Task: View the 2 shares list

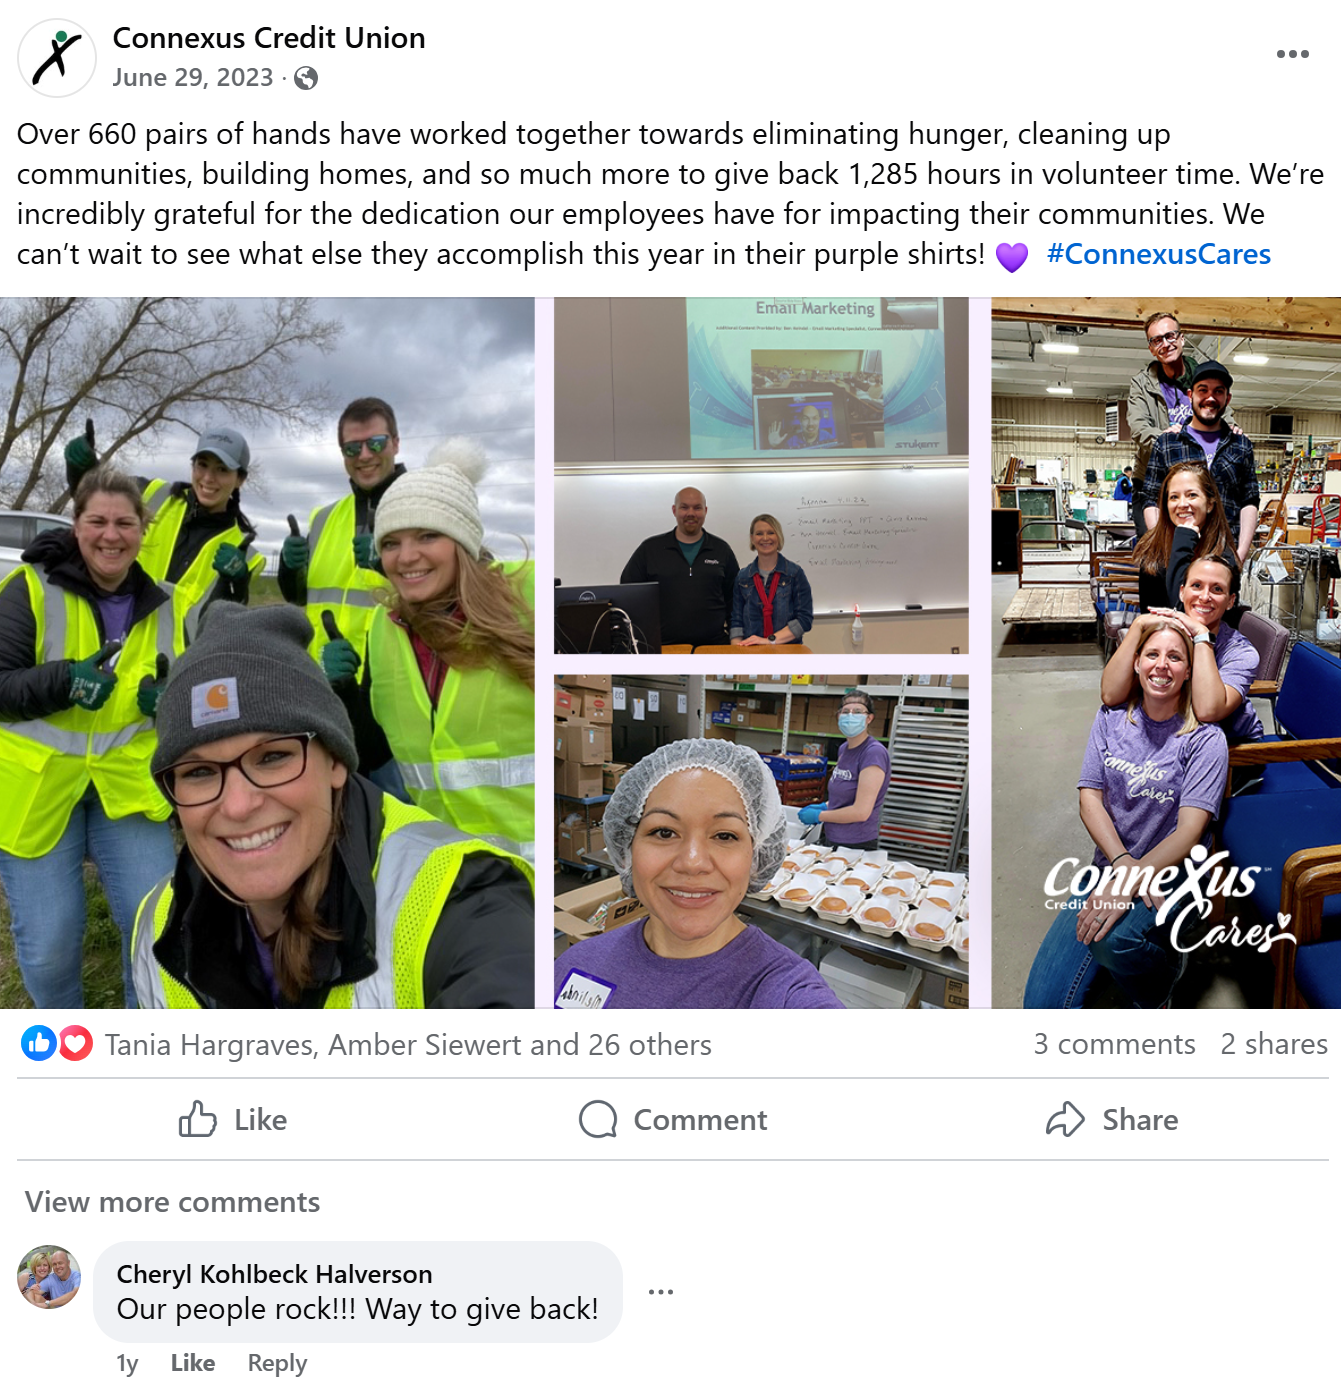Action: point(1274,1044)
